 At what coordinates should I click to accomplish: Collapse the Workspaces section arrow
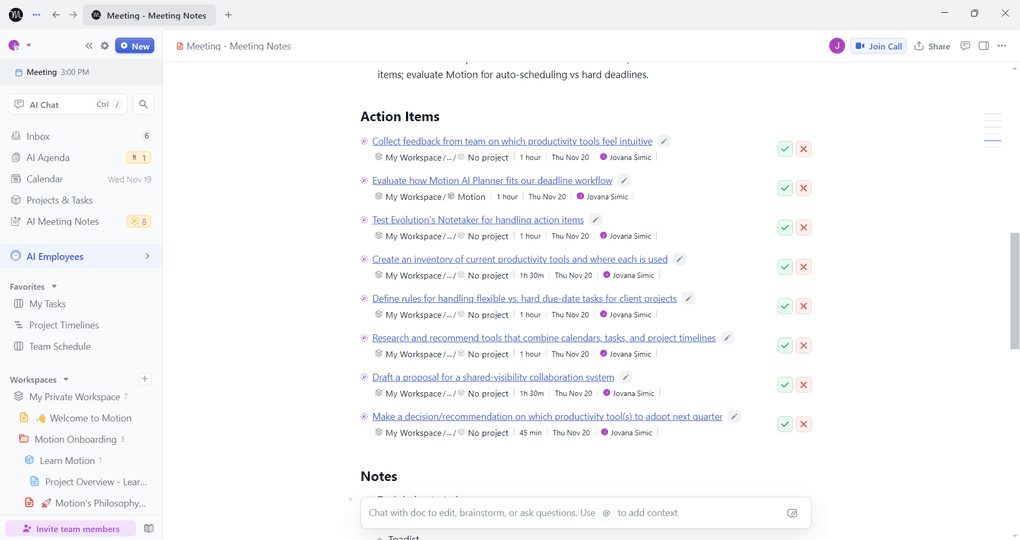coord(66,380)
